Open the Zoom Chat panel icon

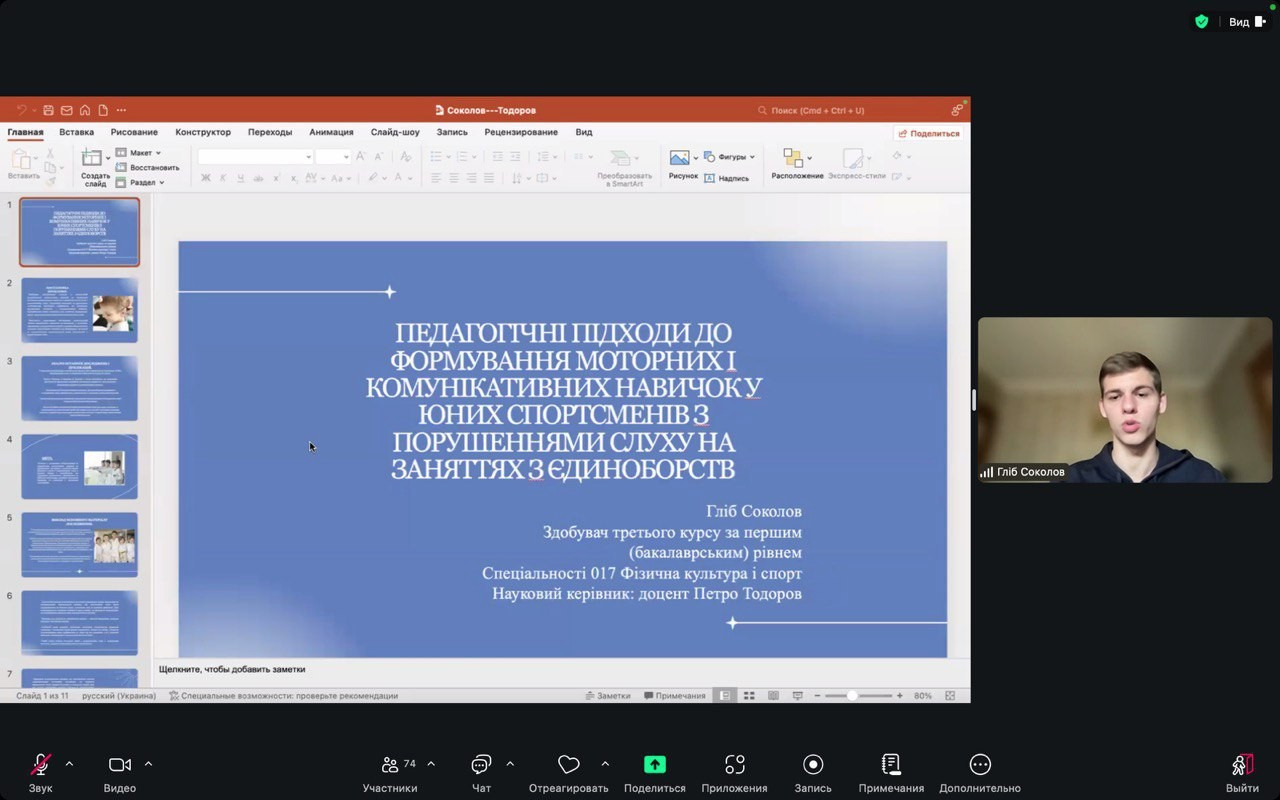[x=481, y=765]
